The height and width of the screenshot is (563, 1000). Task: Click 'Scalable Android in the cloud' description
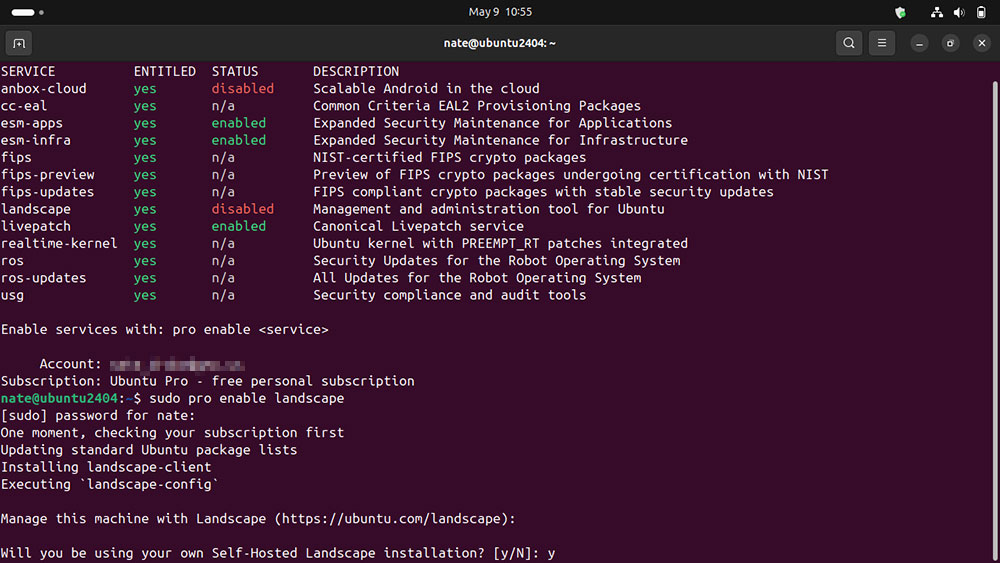[426, 89]
